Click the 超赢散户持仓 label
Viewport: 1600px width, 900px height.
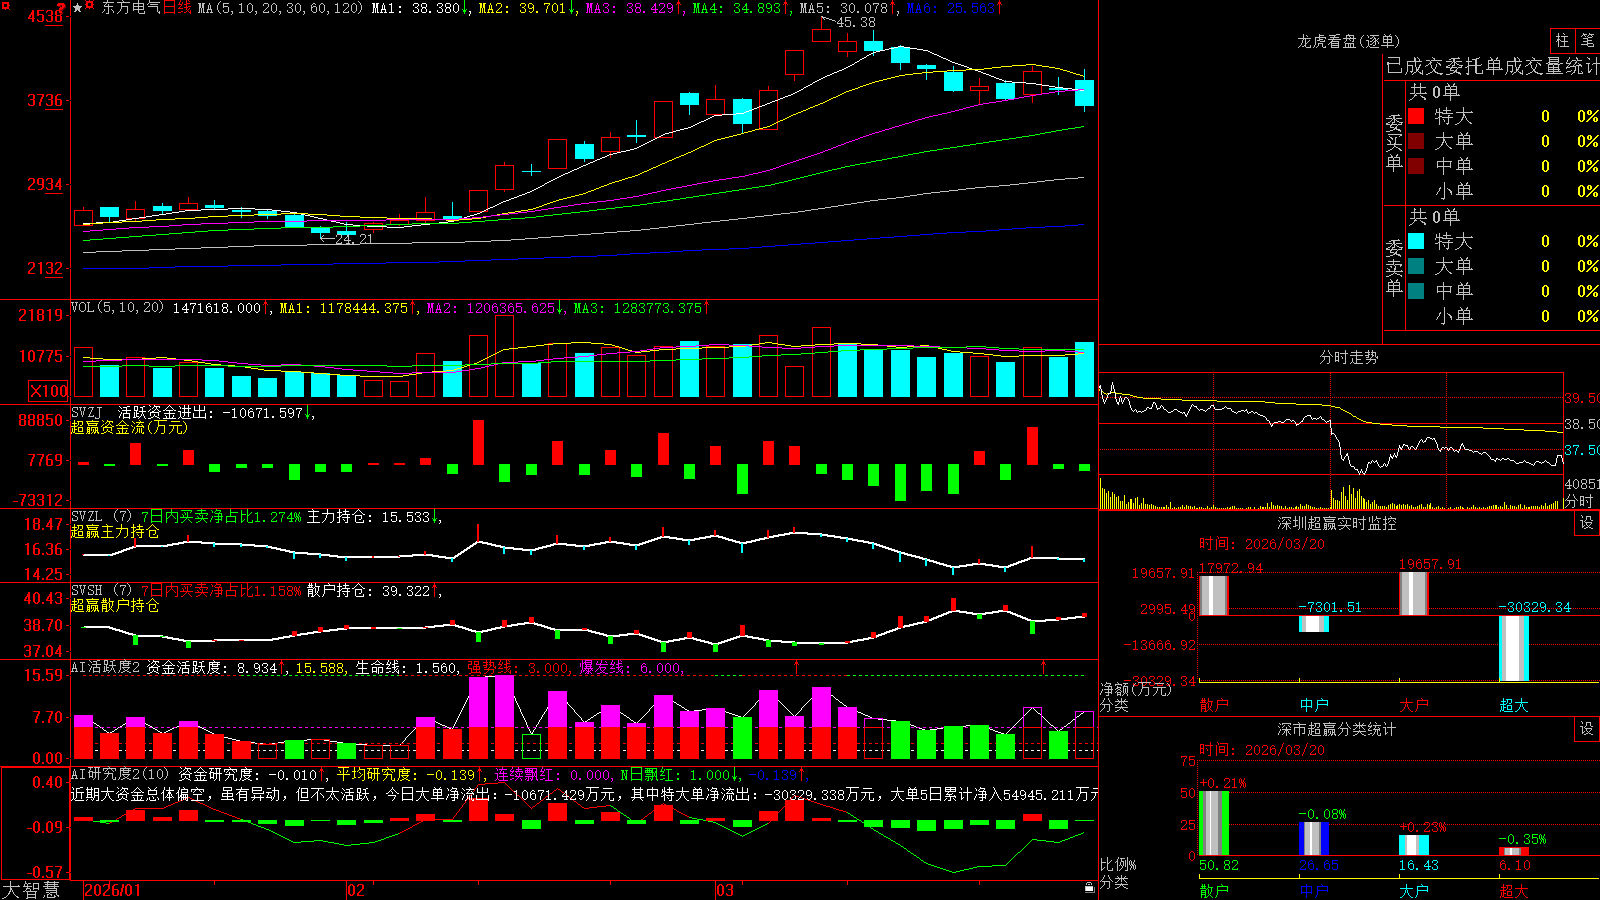tap(115, 605)
